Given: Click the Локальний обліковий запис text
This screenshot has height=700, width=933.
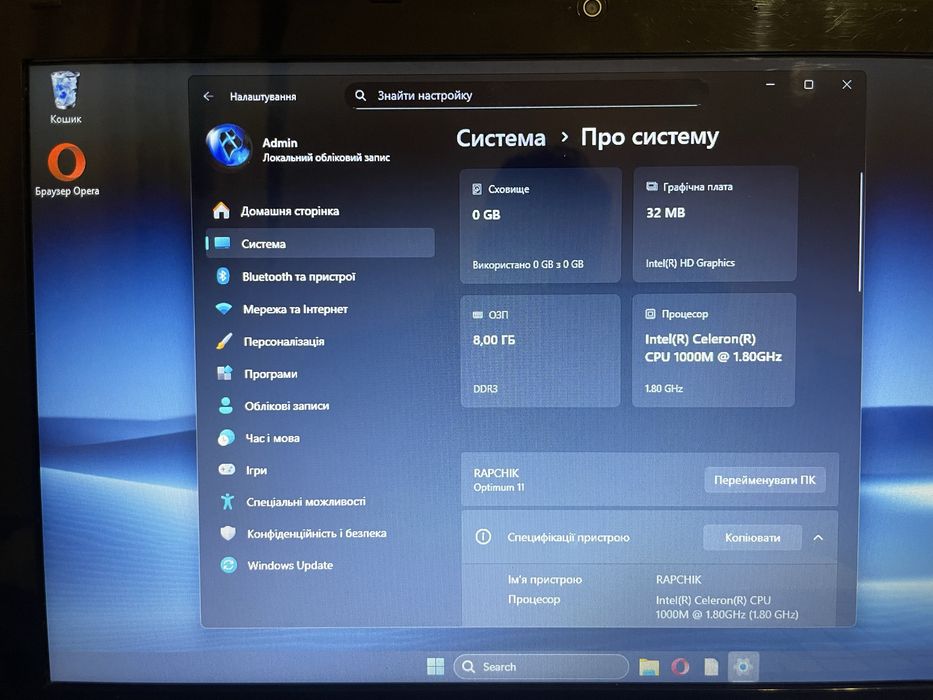Looking at the screenshot, I should point(326,158).
